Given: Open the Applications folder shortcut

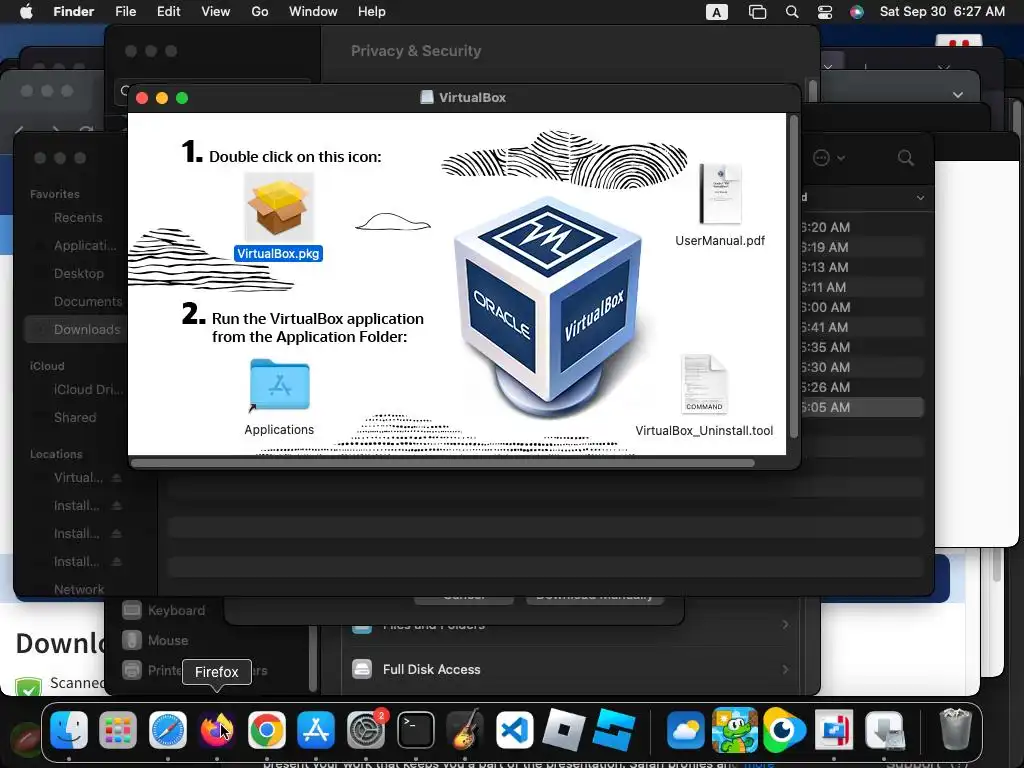Looking at the screenshot, I should (x=279, y=385).
